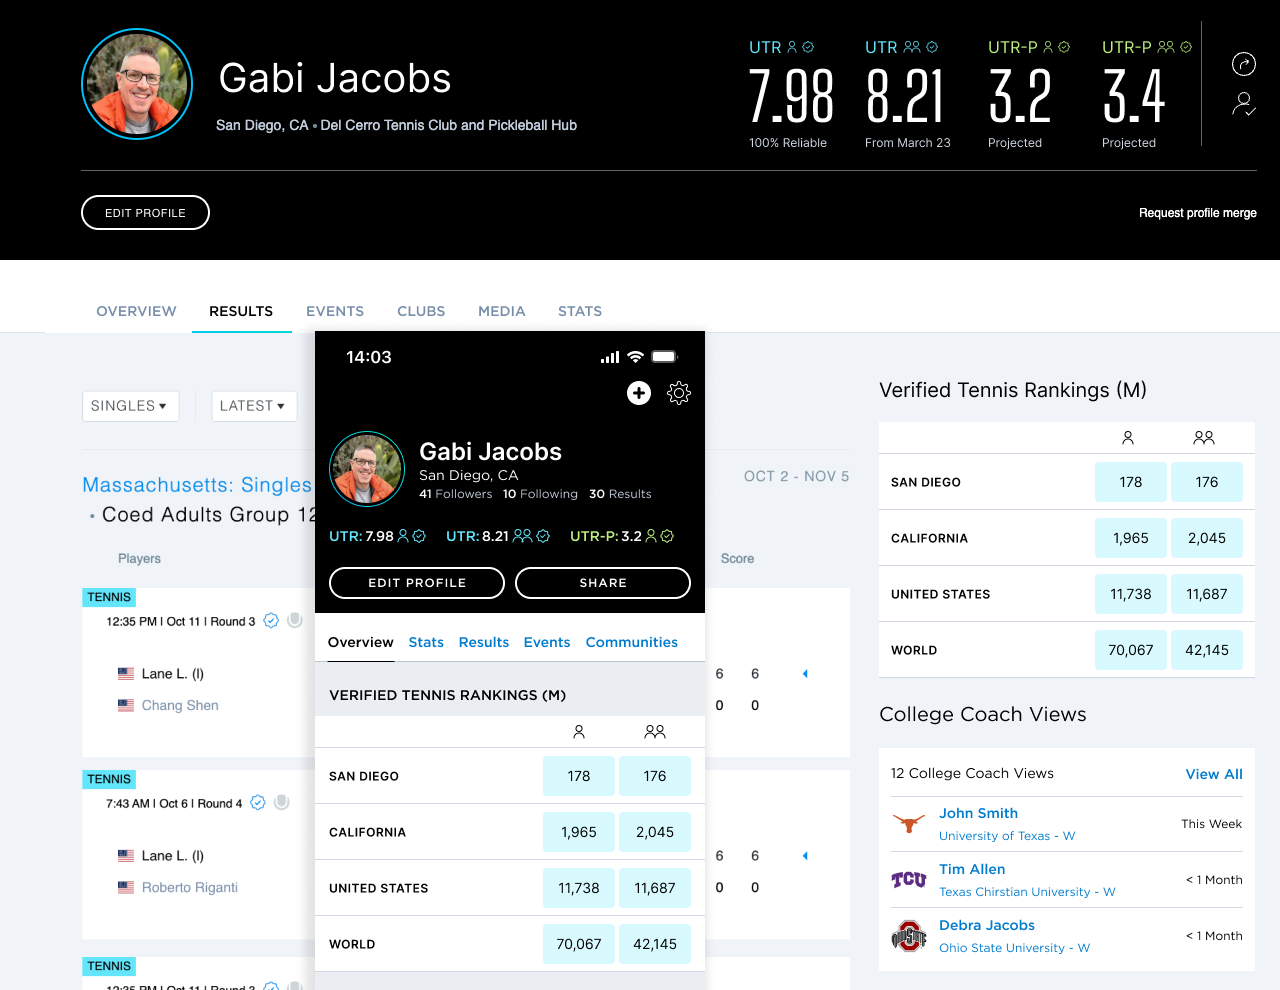Click View All college coach views
This screenshot has width=1280, height=990.
[1214, 774]
